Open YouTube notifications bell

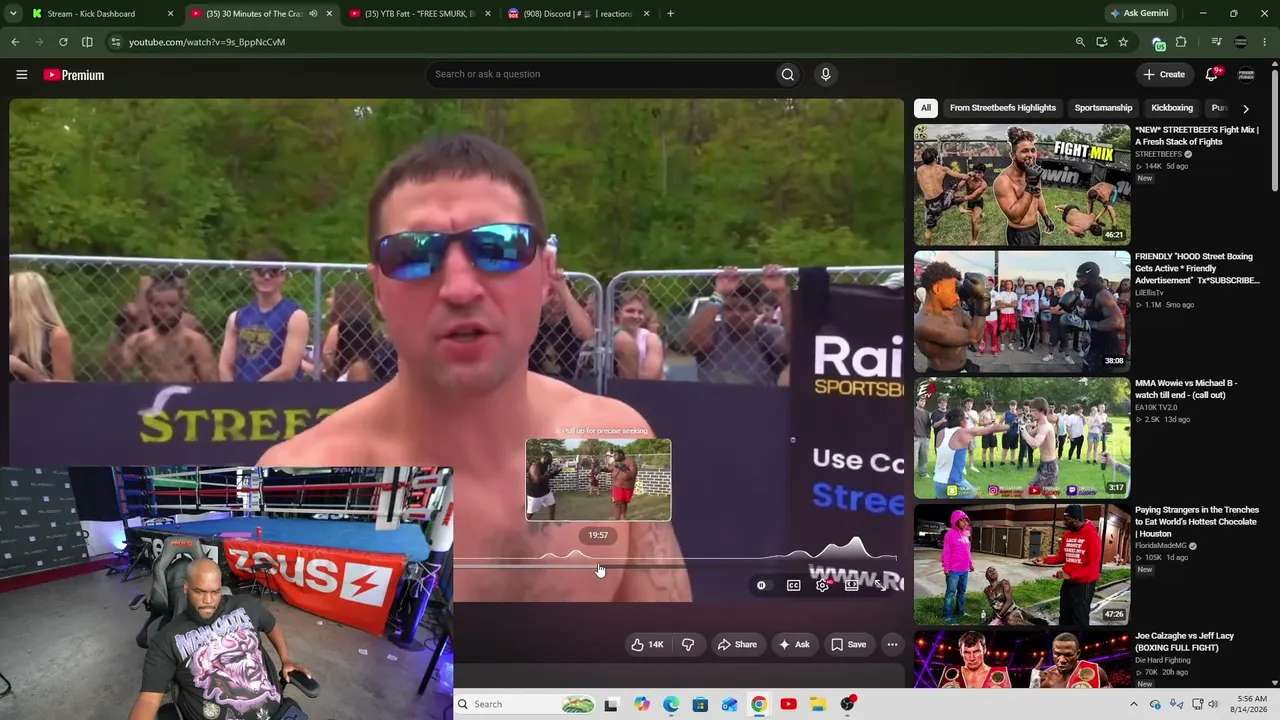[x=1212, y=74]
